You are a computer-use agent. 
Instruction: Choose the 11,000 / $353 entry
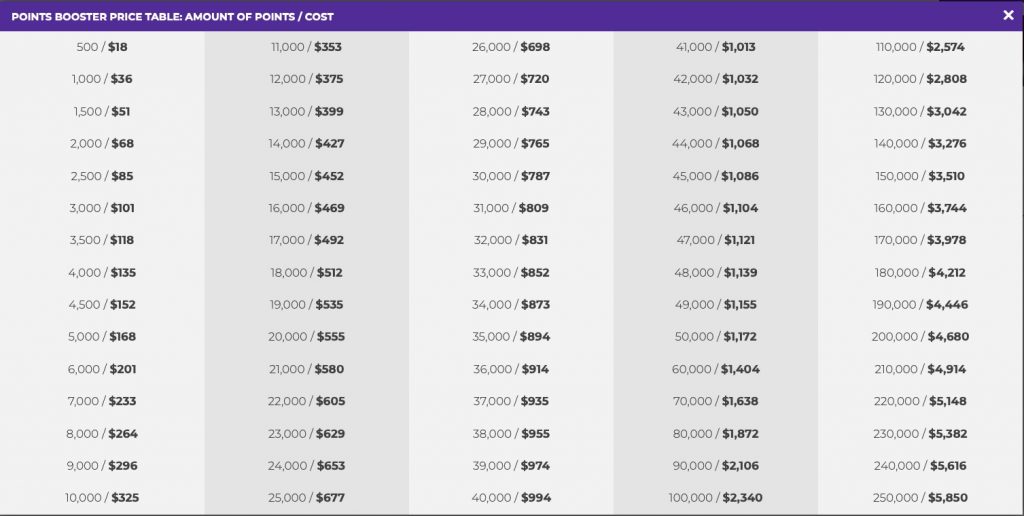[306, 47]
